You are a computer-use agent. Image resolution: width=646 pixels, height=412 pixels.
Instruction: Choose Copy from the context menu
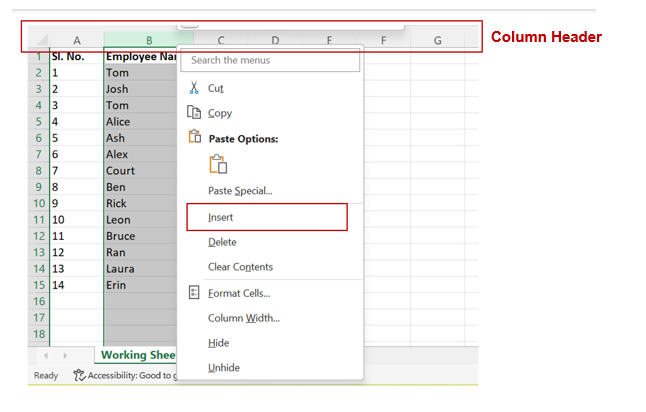pos(272,113)
